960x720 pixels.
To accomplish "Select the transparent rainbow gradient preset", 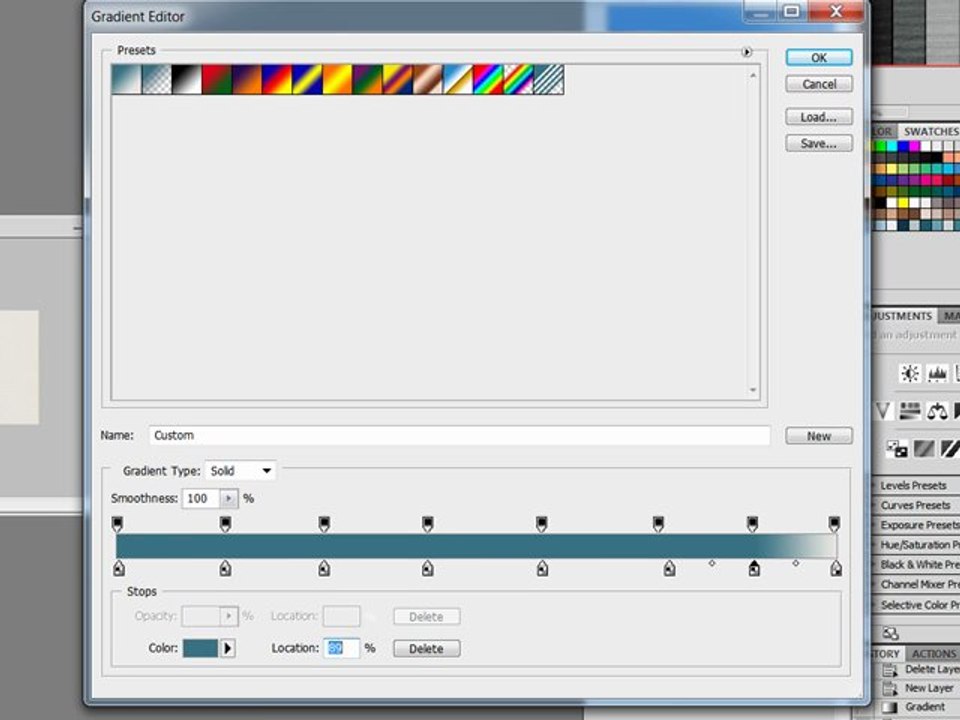I will click(518, 80).
